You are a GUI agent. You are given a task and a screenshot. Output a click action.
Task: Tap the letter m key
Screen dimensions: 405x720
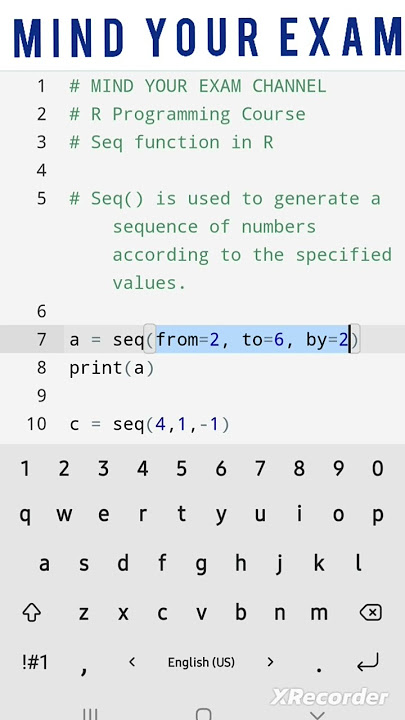click(x=319, y=613)
